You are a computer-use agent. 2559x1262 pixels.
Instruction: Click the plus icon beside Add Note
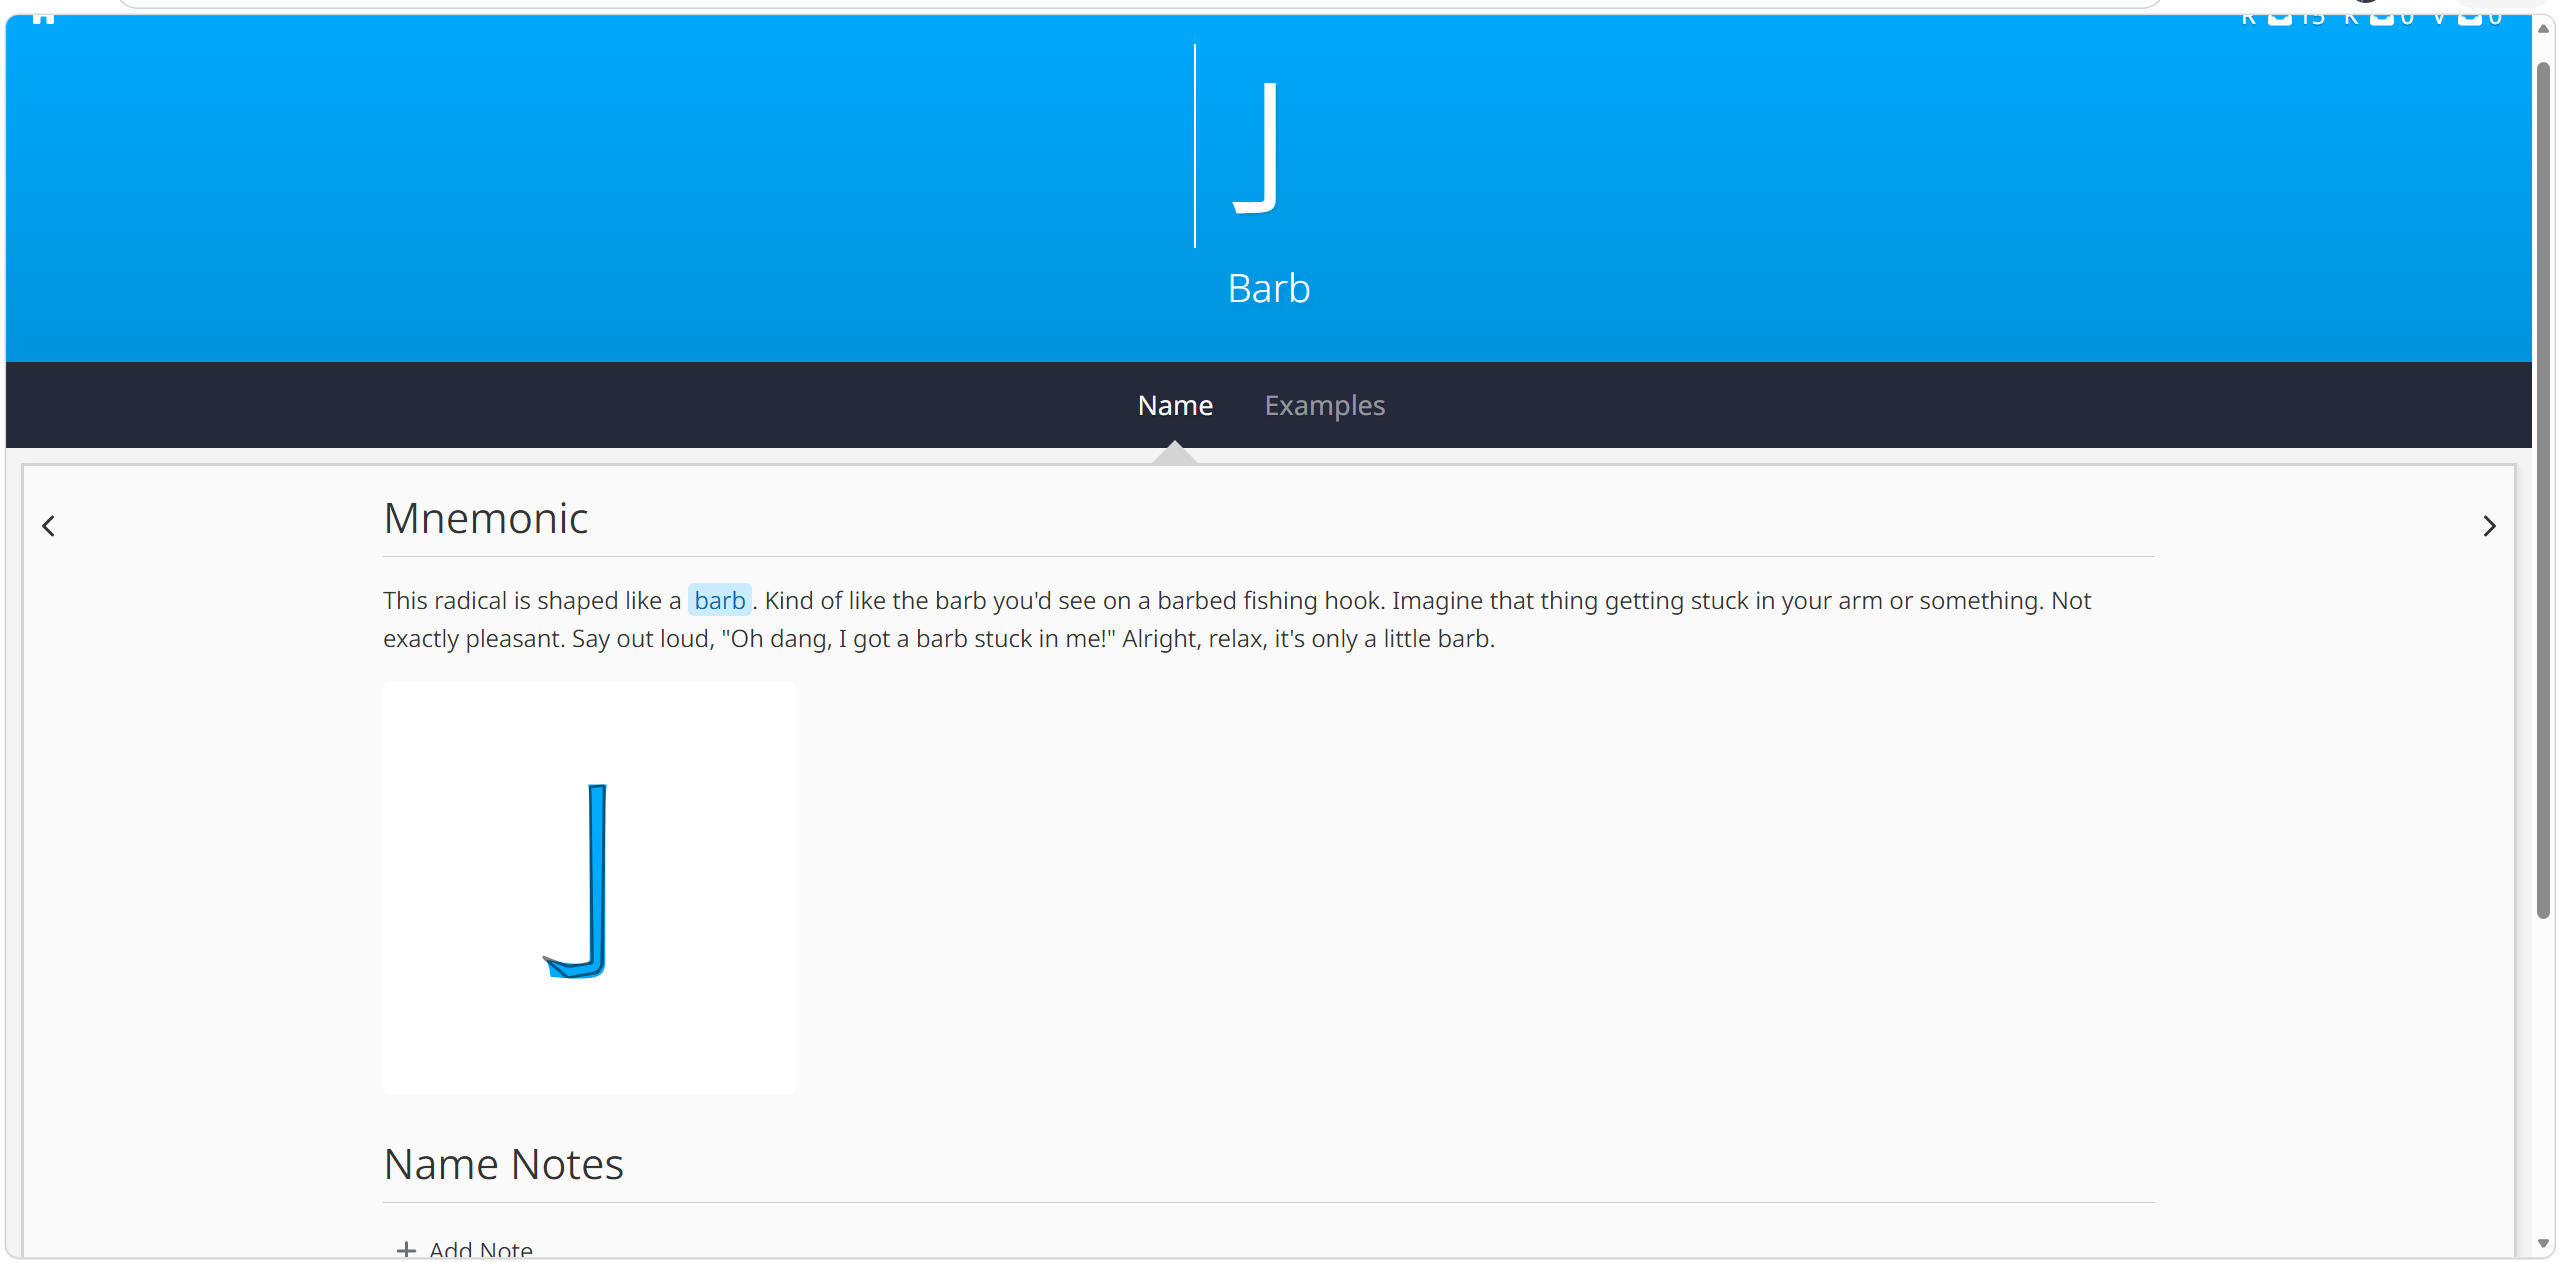406,1249
